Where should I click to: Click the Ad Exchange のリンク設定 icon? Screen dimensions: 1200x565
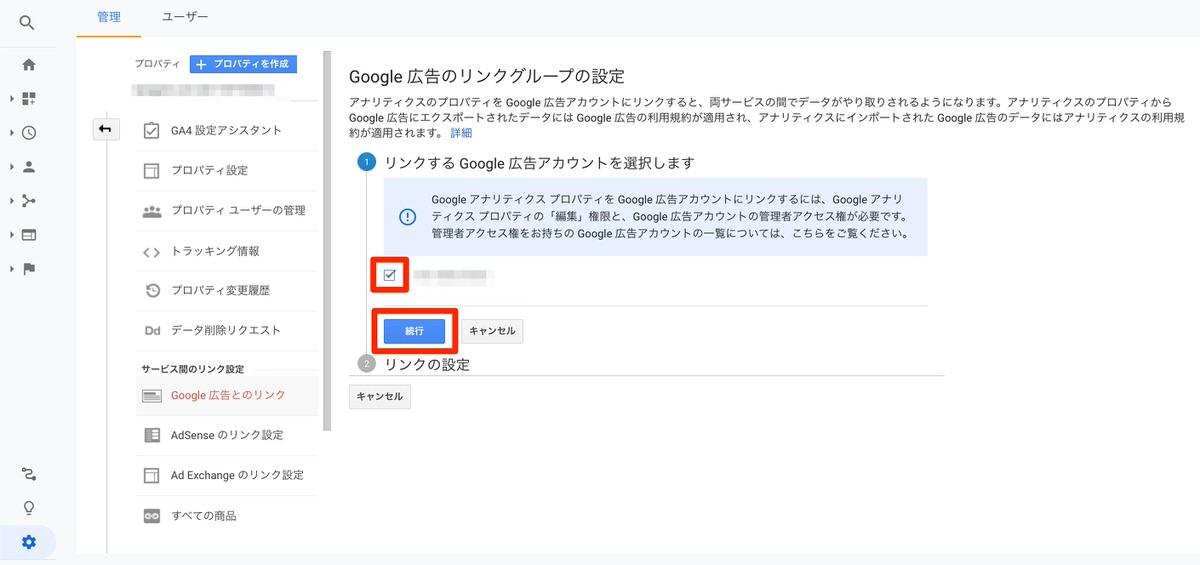point(152,475)
